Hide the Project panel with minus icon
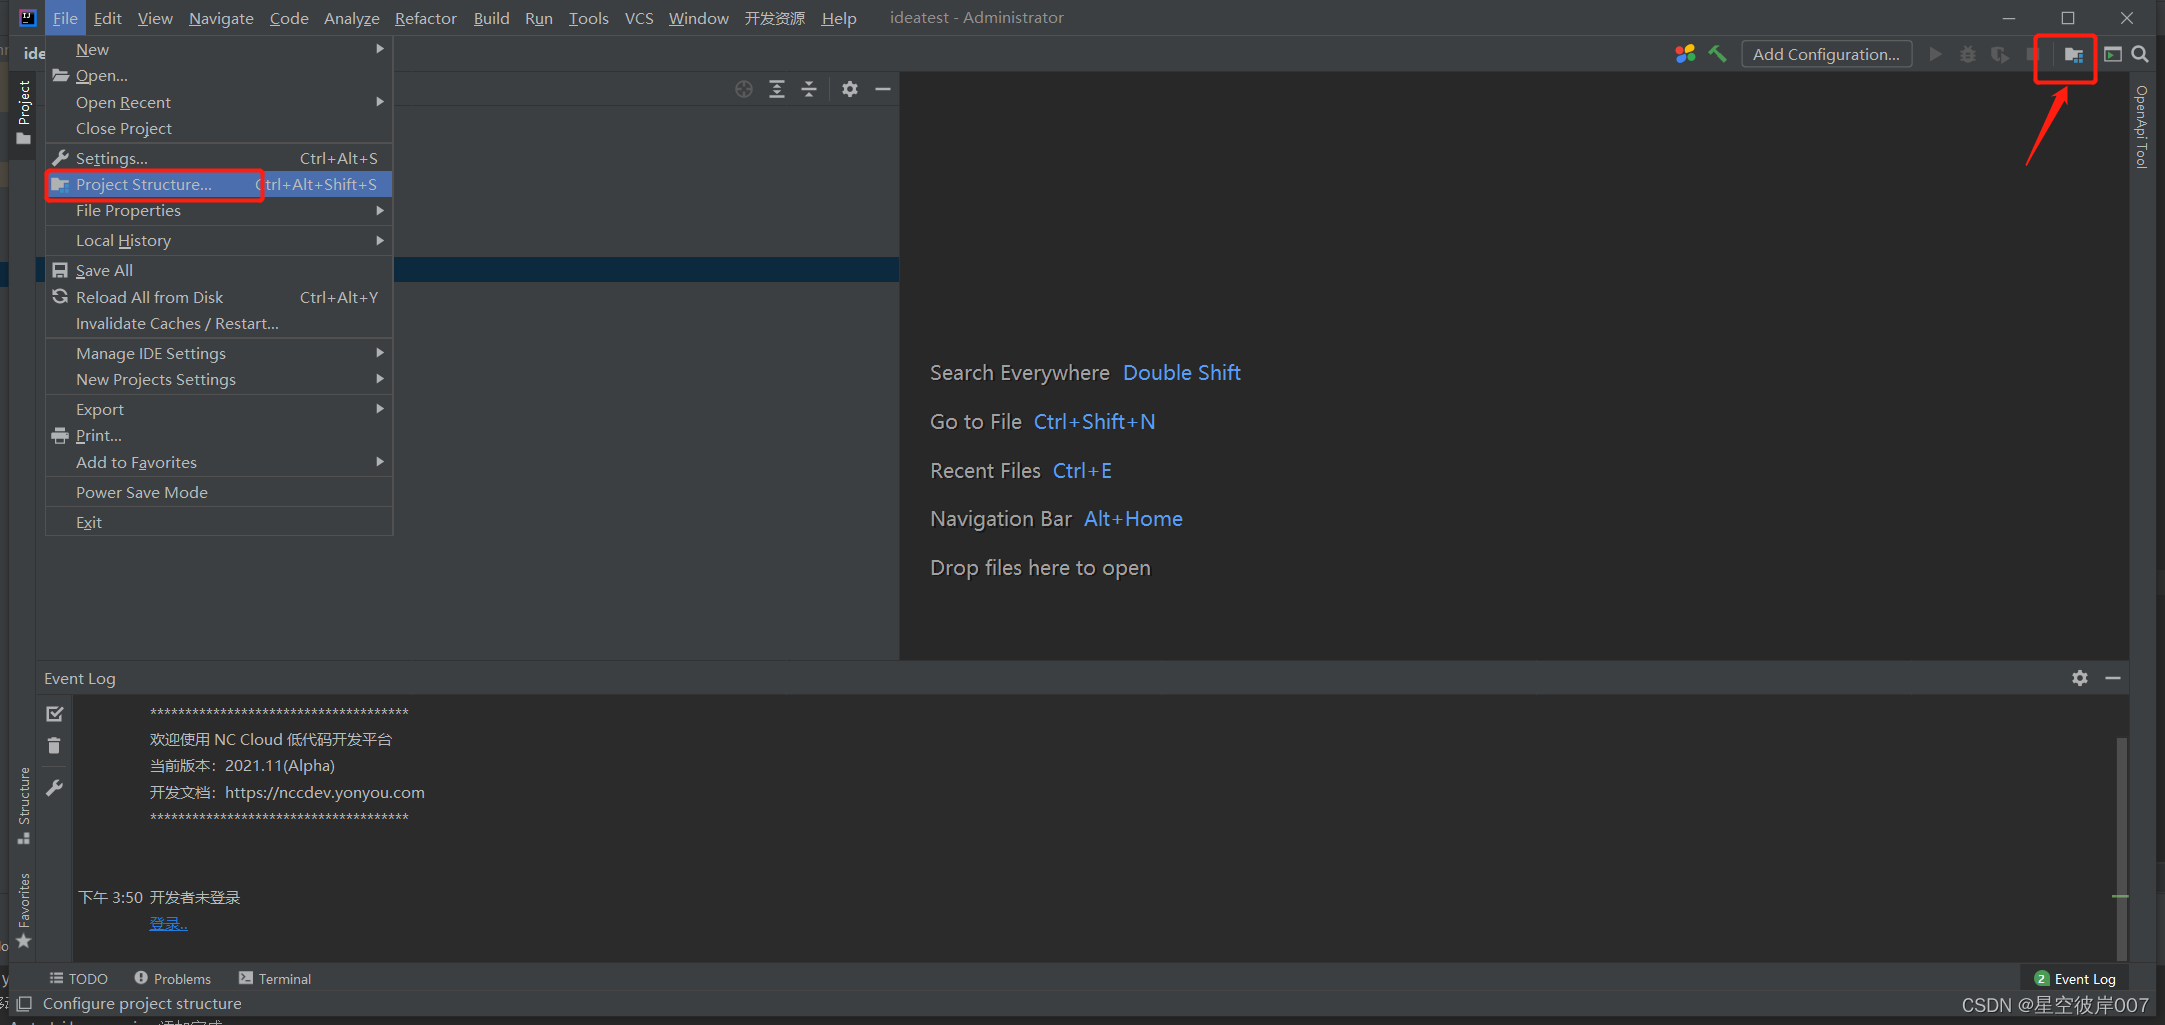The image size is (2165, 1025). coord(883,89)
